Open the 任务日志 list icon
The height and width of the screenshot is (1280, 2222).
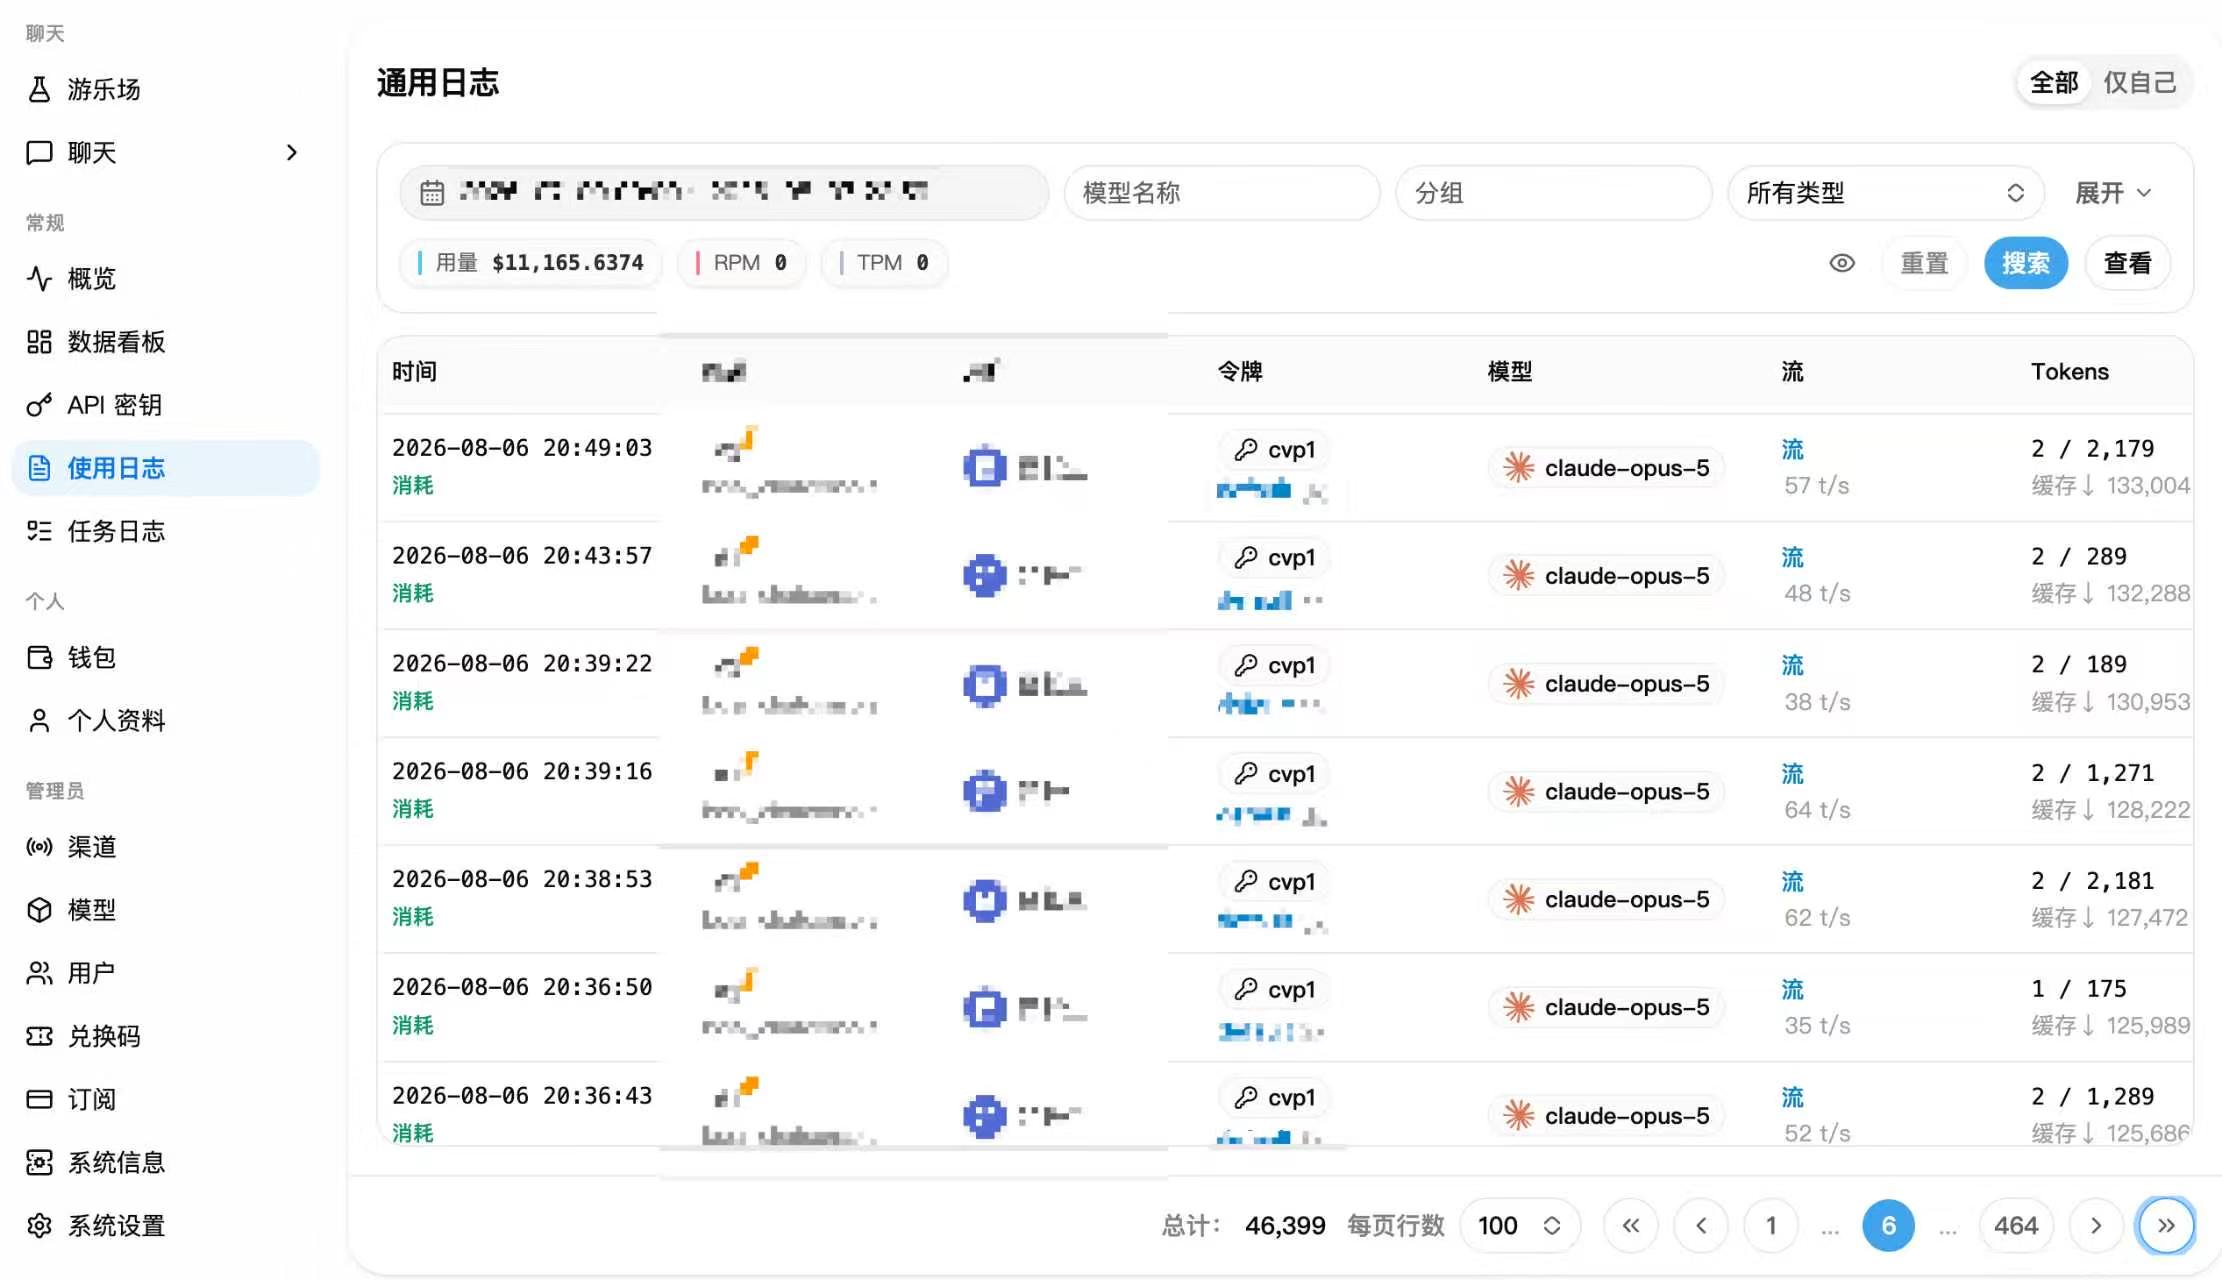coord(39,531)
